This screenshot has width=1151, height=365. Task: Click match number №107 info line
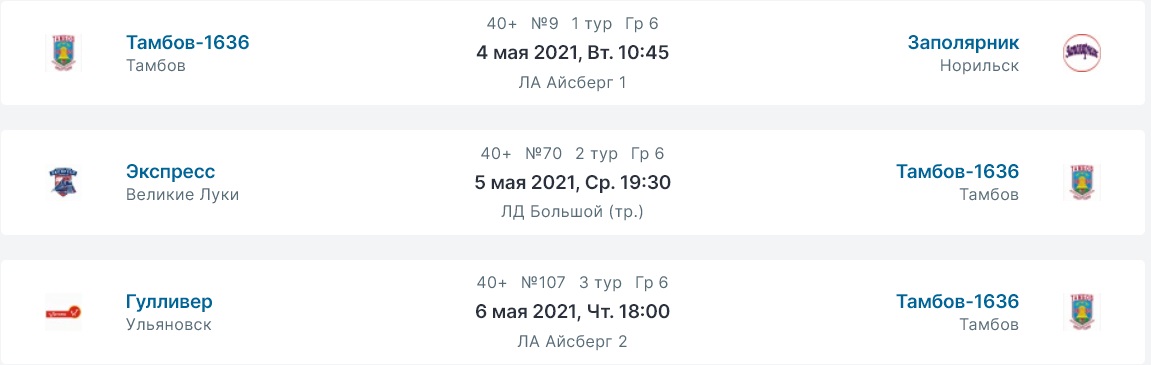coord(573,283)
